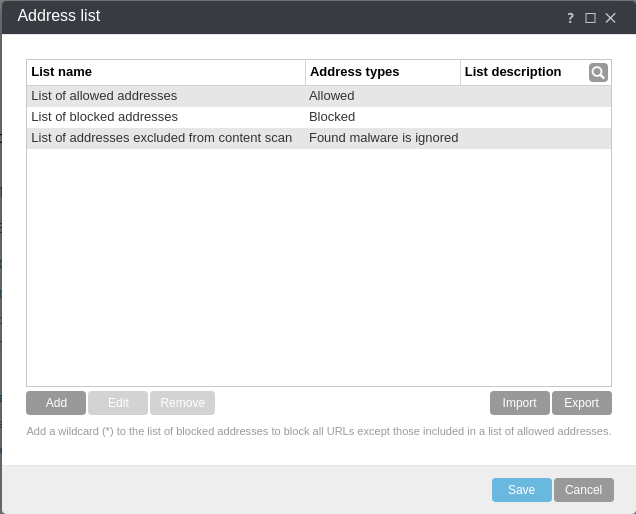The image size is (636, 514).
Task: Select the List of blocked addresses row
Action: click(104, 117)
